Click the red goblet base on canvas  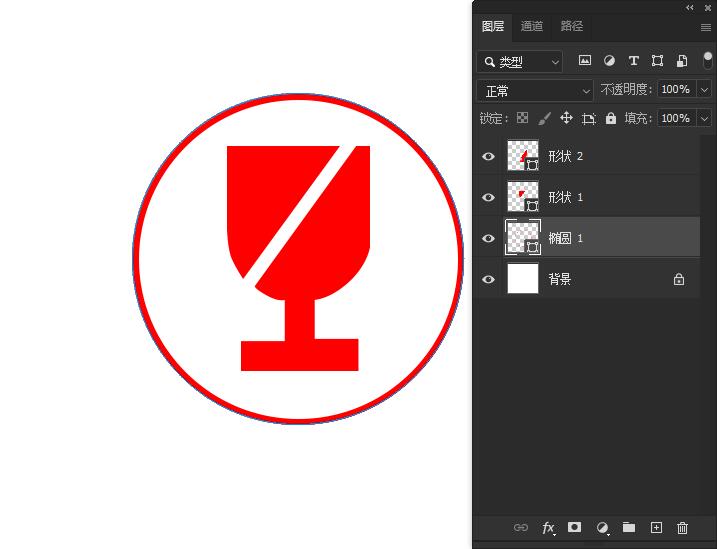point(300,355)
